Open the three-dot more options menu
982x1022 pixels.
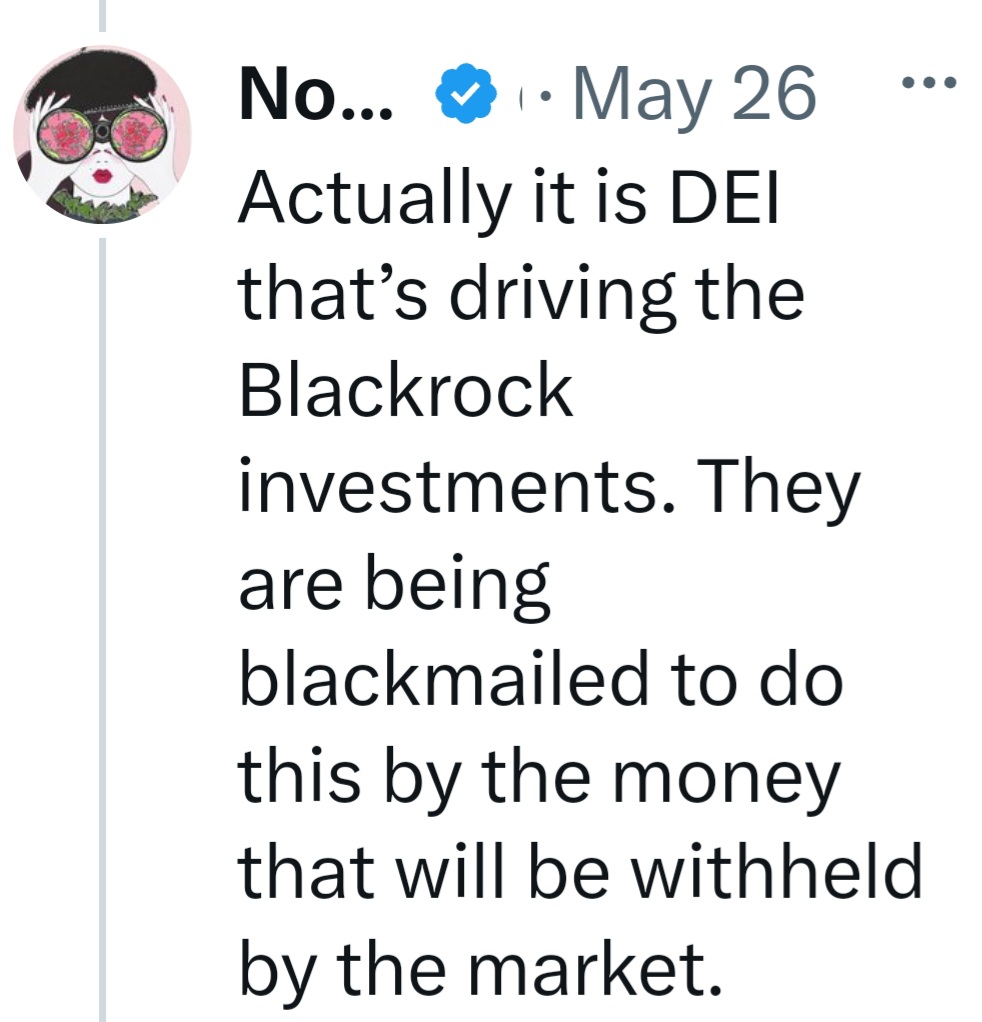928,82
